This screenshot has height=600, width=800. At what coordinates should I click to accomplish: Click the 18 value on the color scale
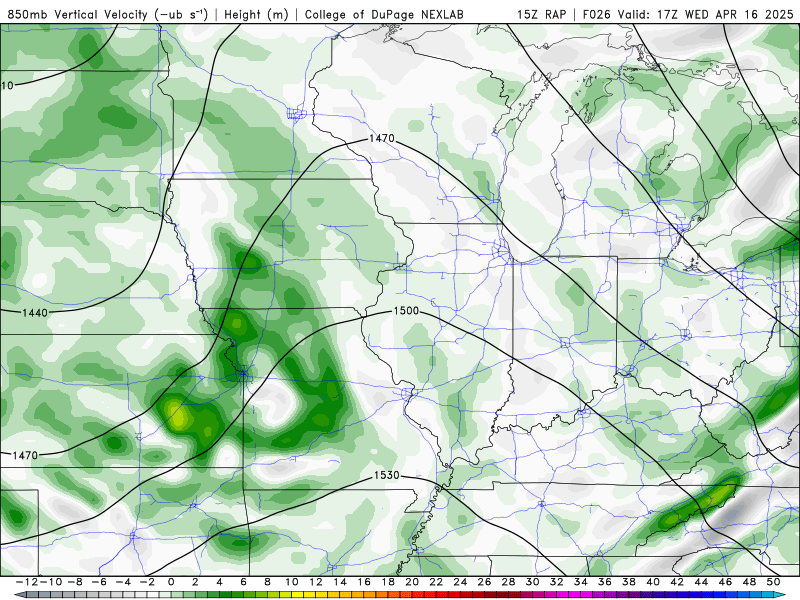[x=388, y=582]
